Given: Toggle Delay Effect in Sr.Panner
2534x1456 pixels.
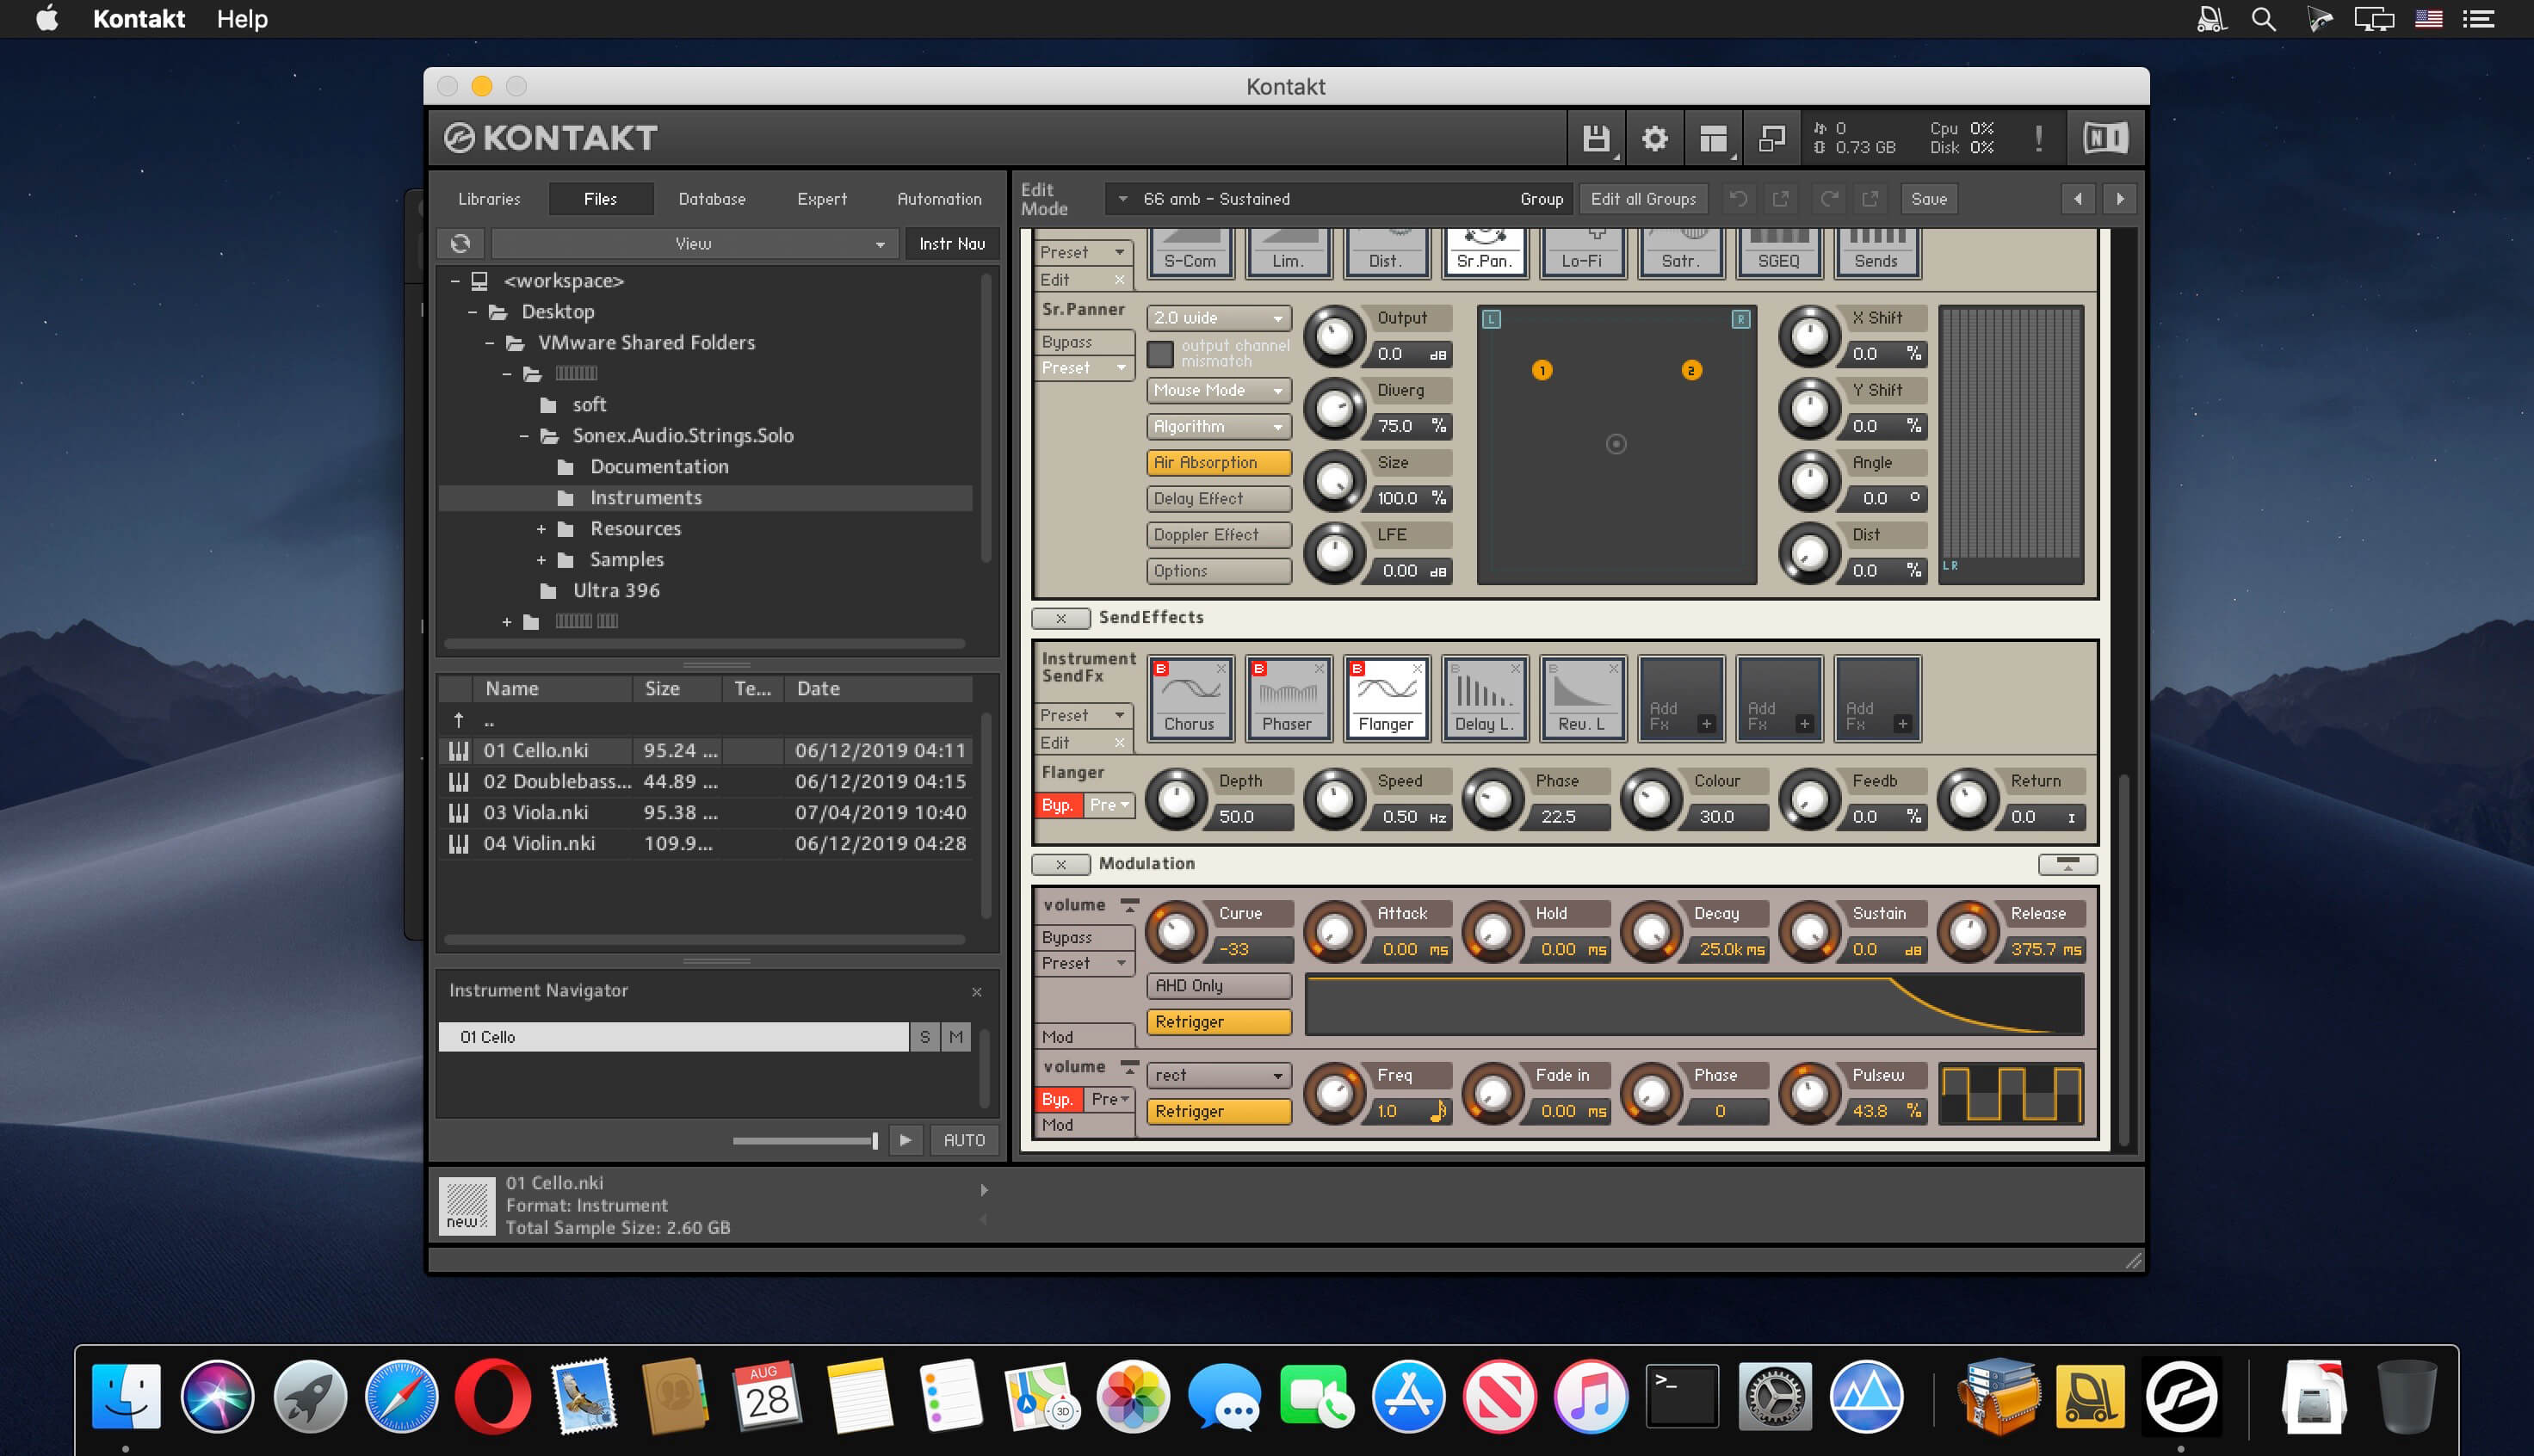Looking at the screenshot, I should coord(1218,498).
